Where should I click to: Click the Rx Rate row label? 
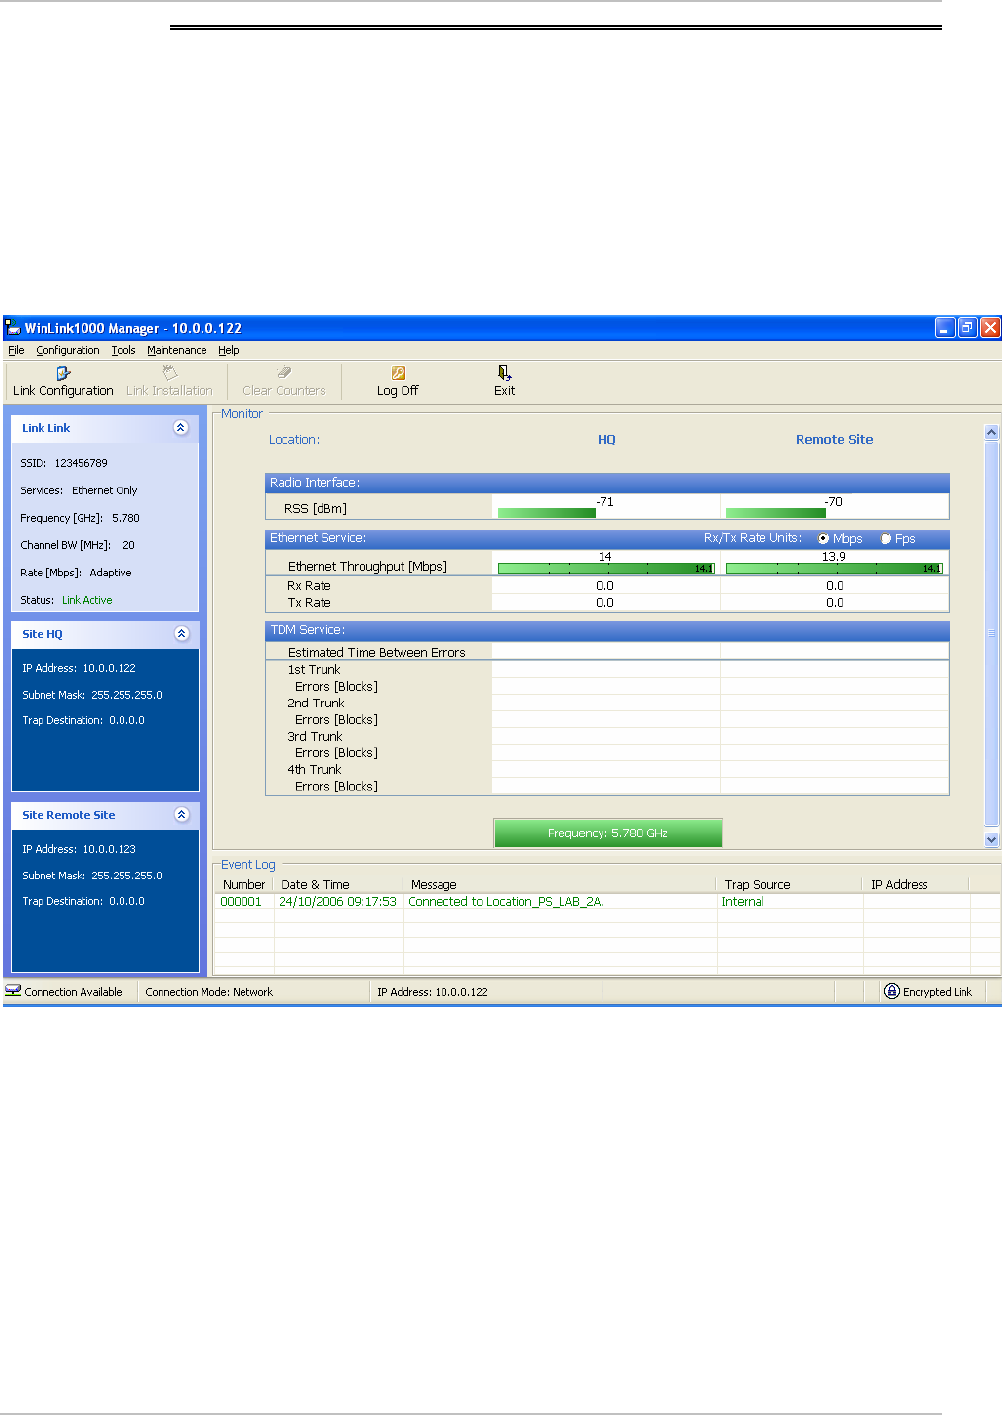pos(308,586)
